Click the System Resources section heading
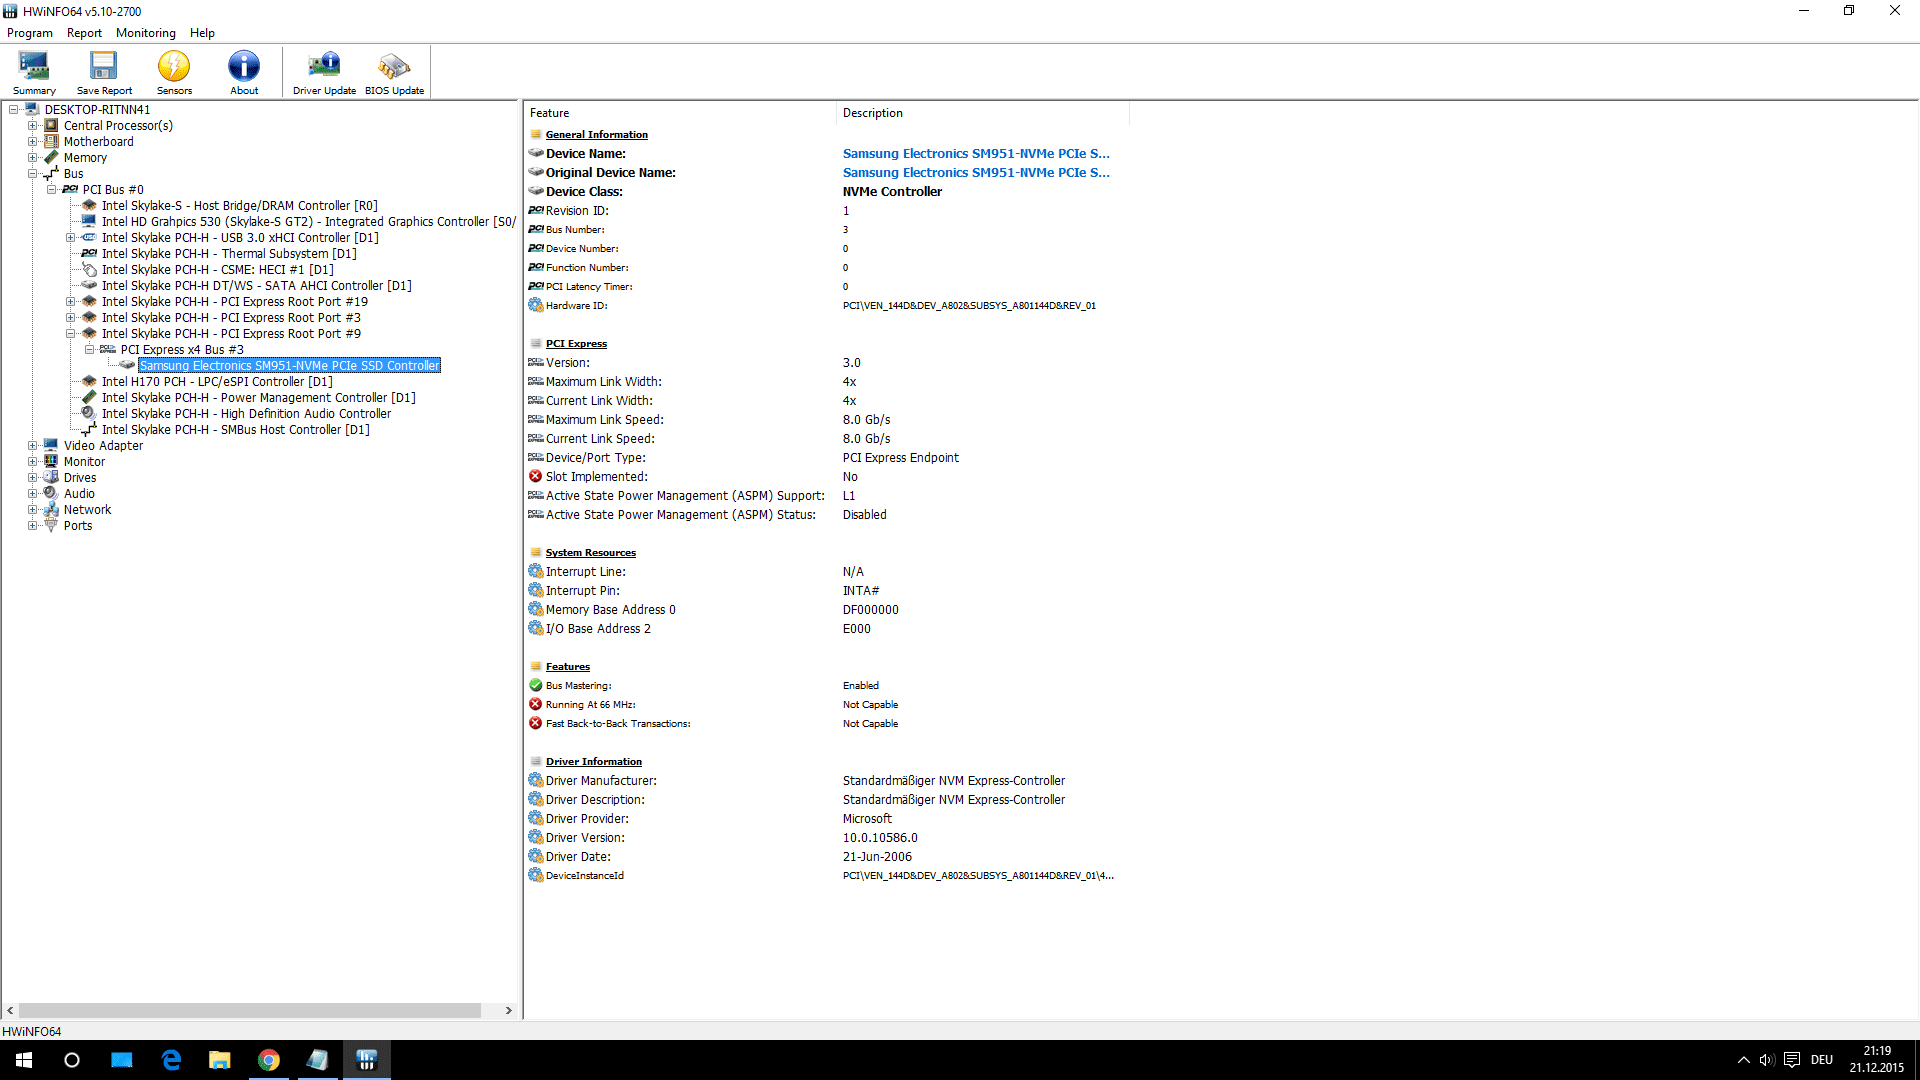The height and width of the screenshot is (1080, 1920). [590, 553]
